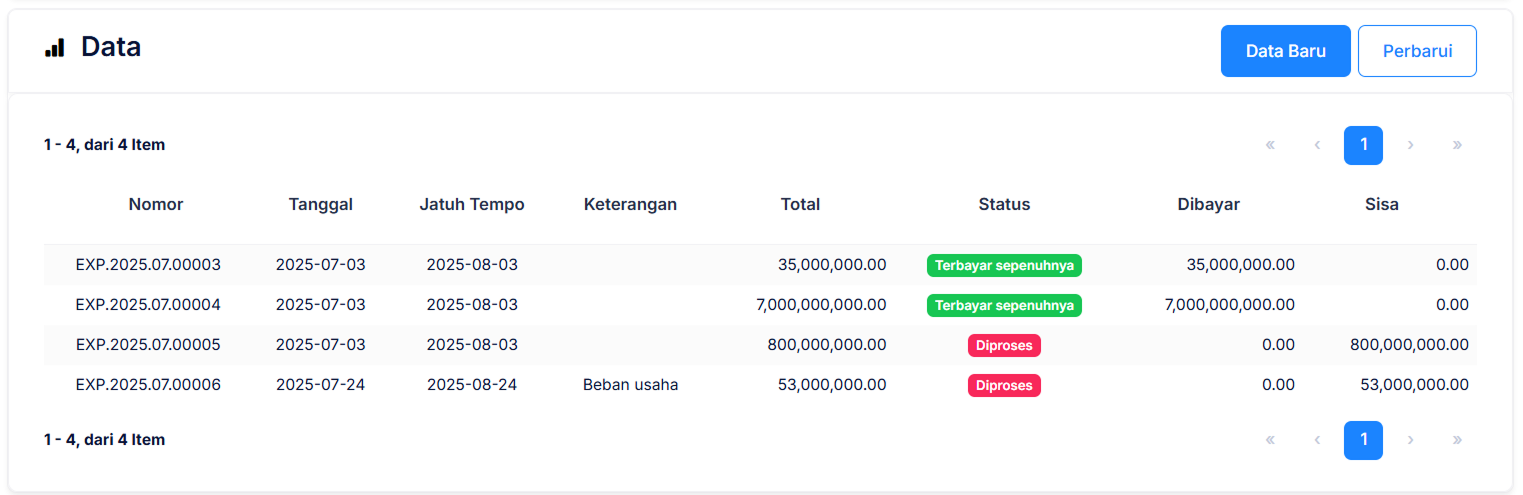Open record EXP.2025.07.00004
Viewport: 1523px width, 495px height.
(148, 305)
